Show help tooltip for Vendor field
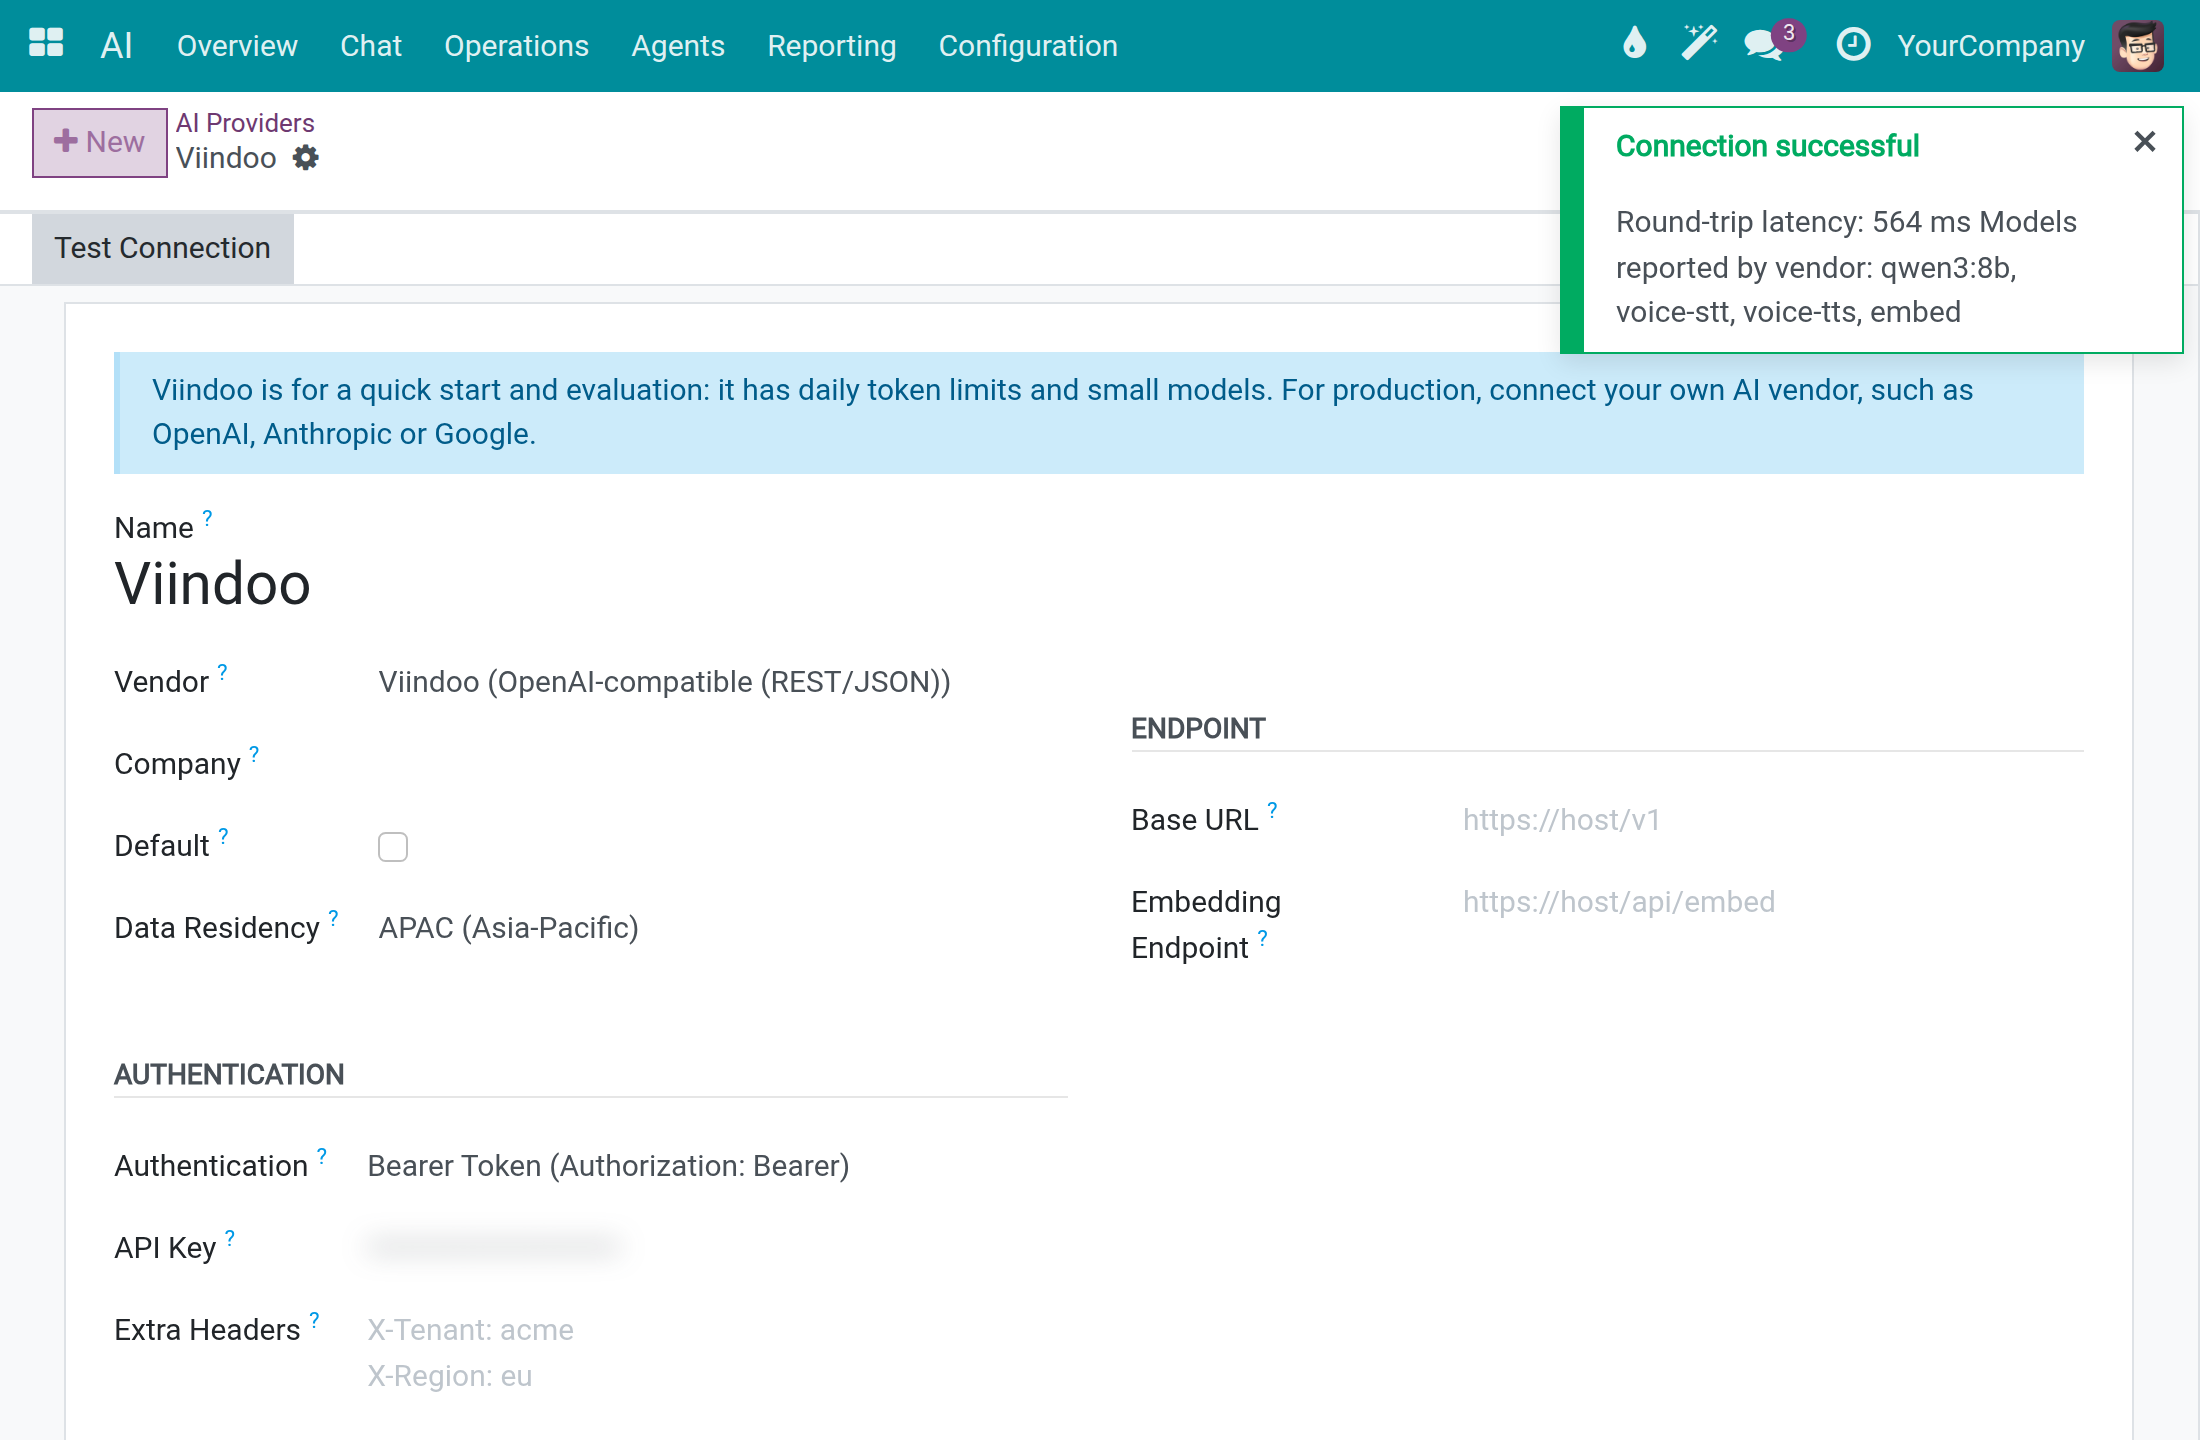 (x=222, y=671)
